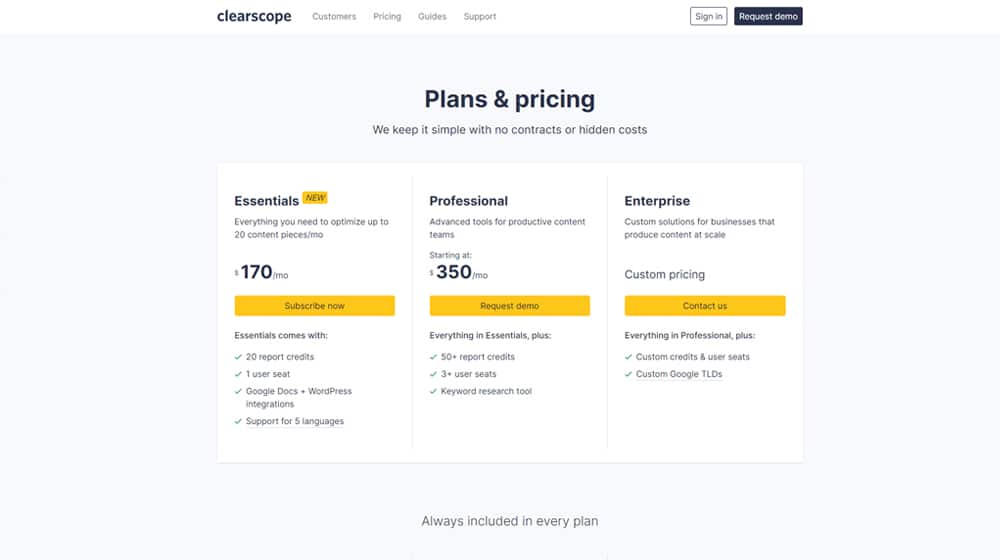Click Contact us for Enterprise

point(705,306)
